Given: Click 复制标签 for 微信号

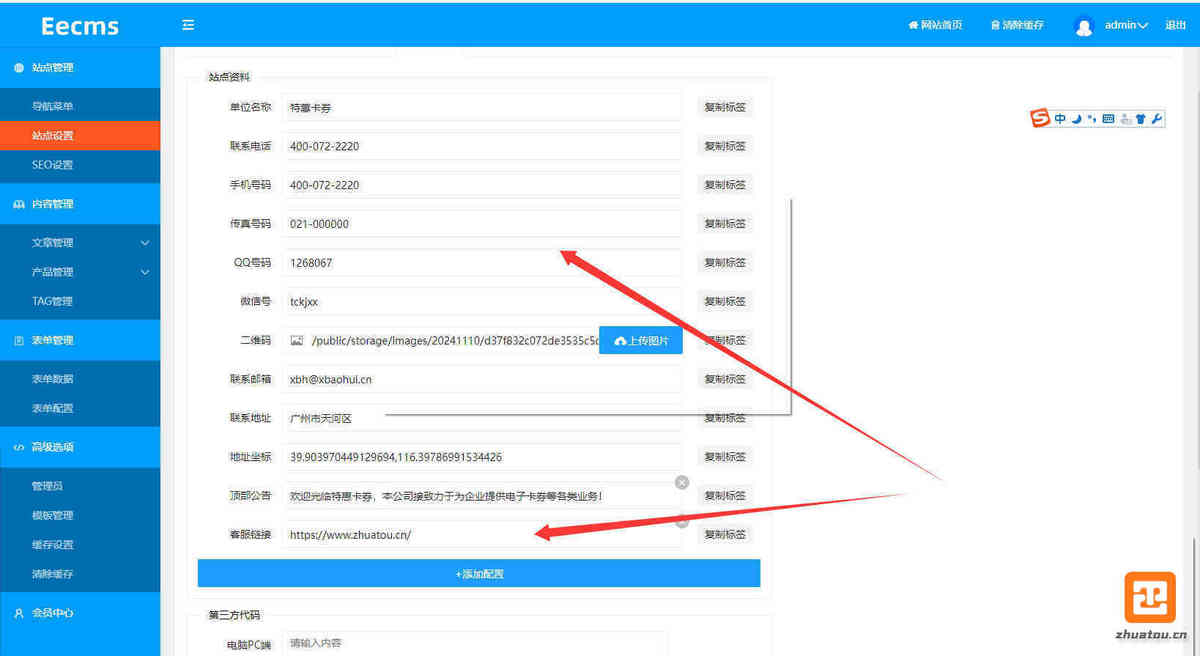Looking at the screenshot, I should [x=725, y=301].
